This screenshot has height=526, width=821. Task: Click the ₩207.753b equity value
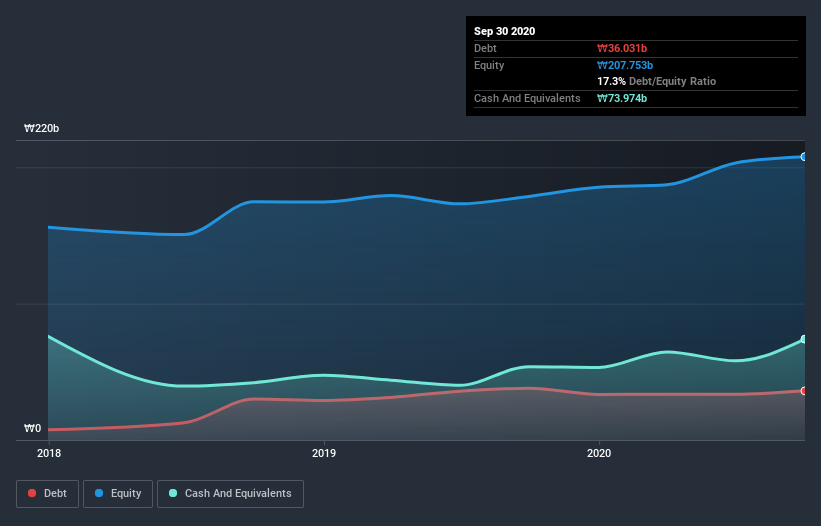[625, 65]
